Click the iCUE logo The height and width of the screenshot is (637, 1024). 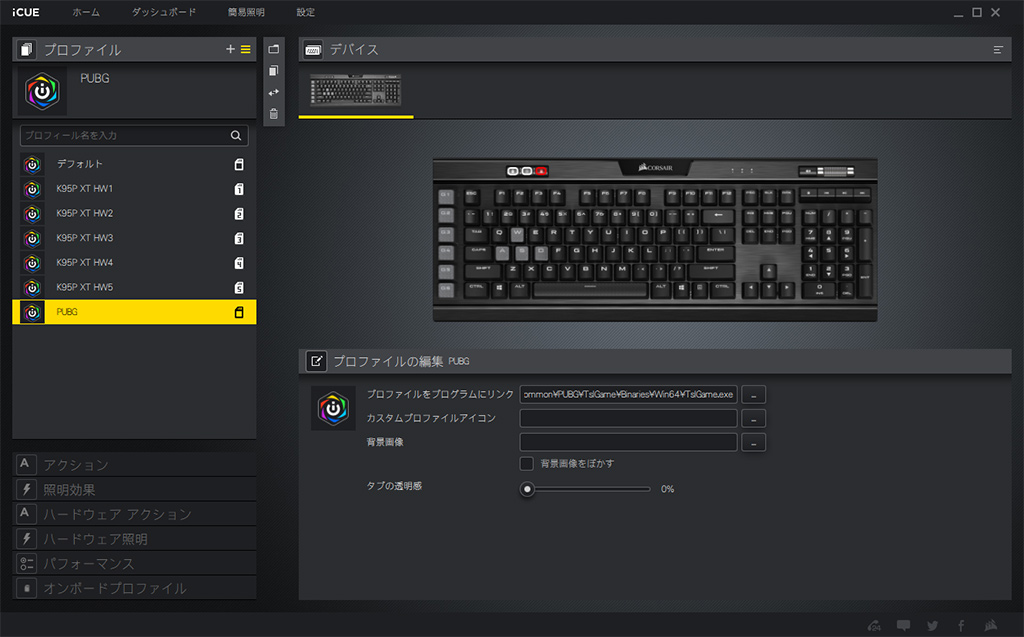click(x=25, y=12)
